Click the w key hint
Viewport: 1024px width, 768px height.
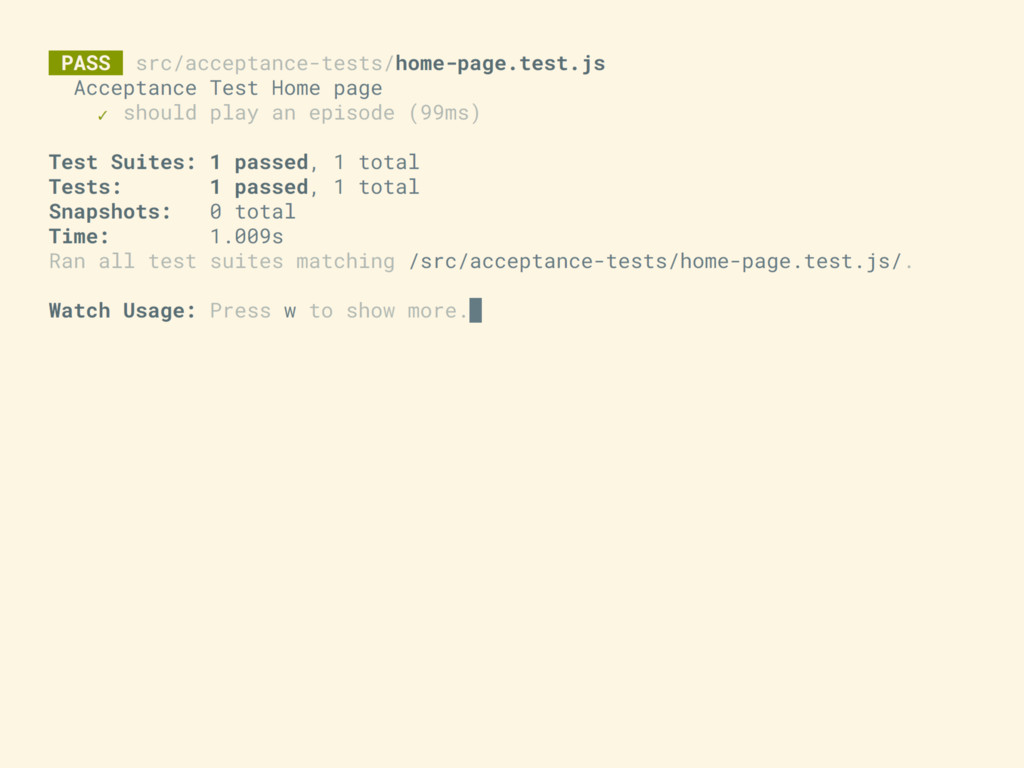click(290, 312)
